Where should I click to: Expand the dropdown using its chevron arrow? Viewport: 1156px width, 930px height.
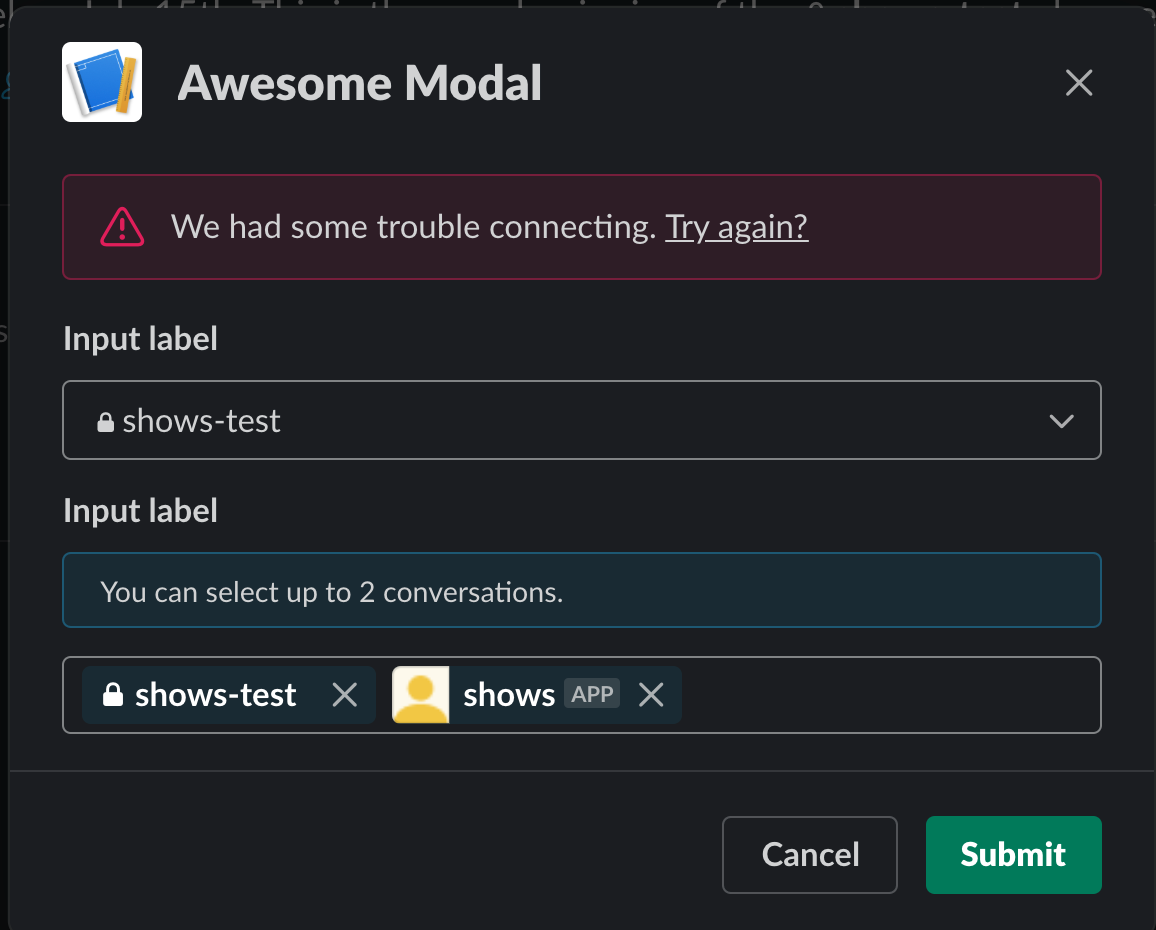coord(1061,421)
